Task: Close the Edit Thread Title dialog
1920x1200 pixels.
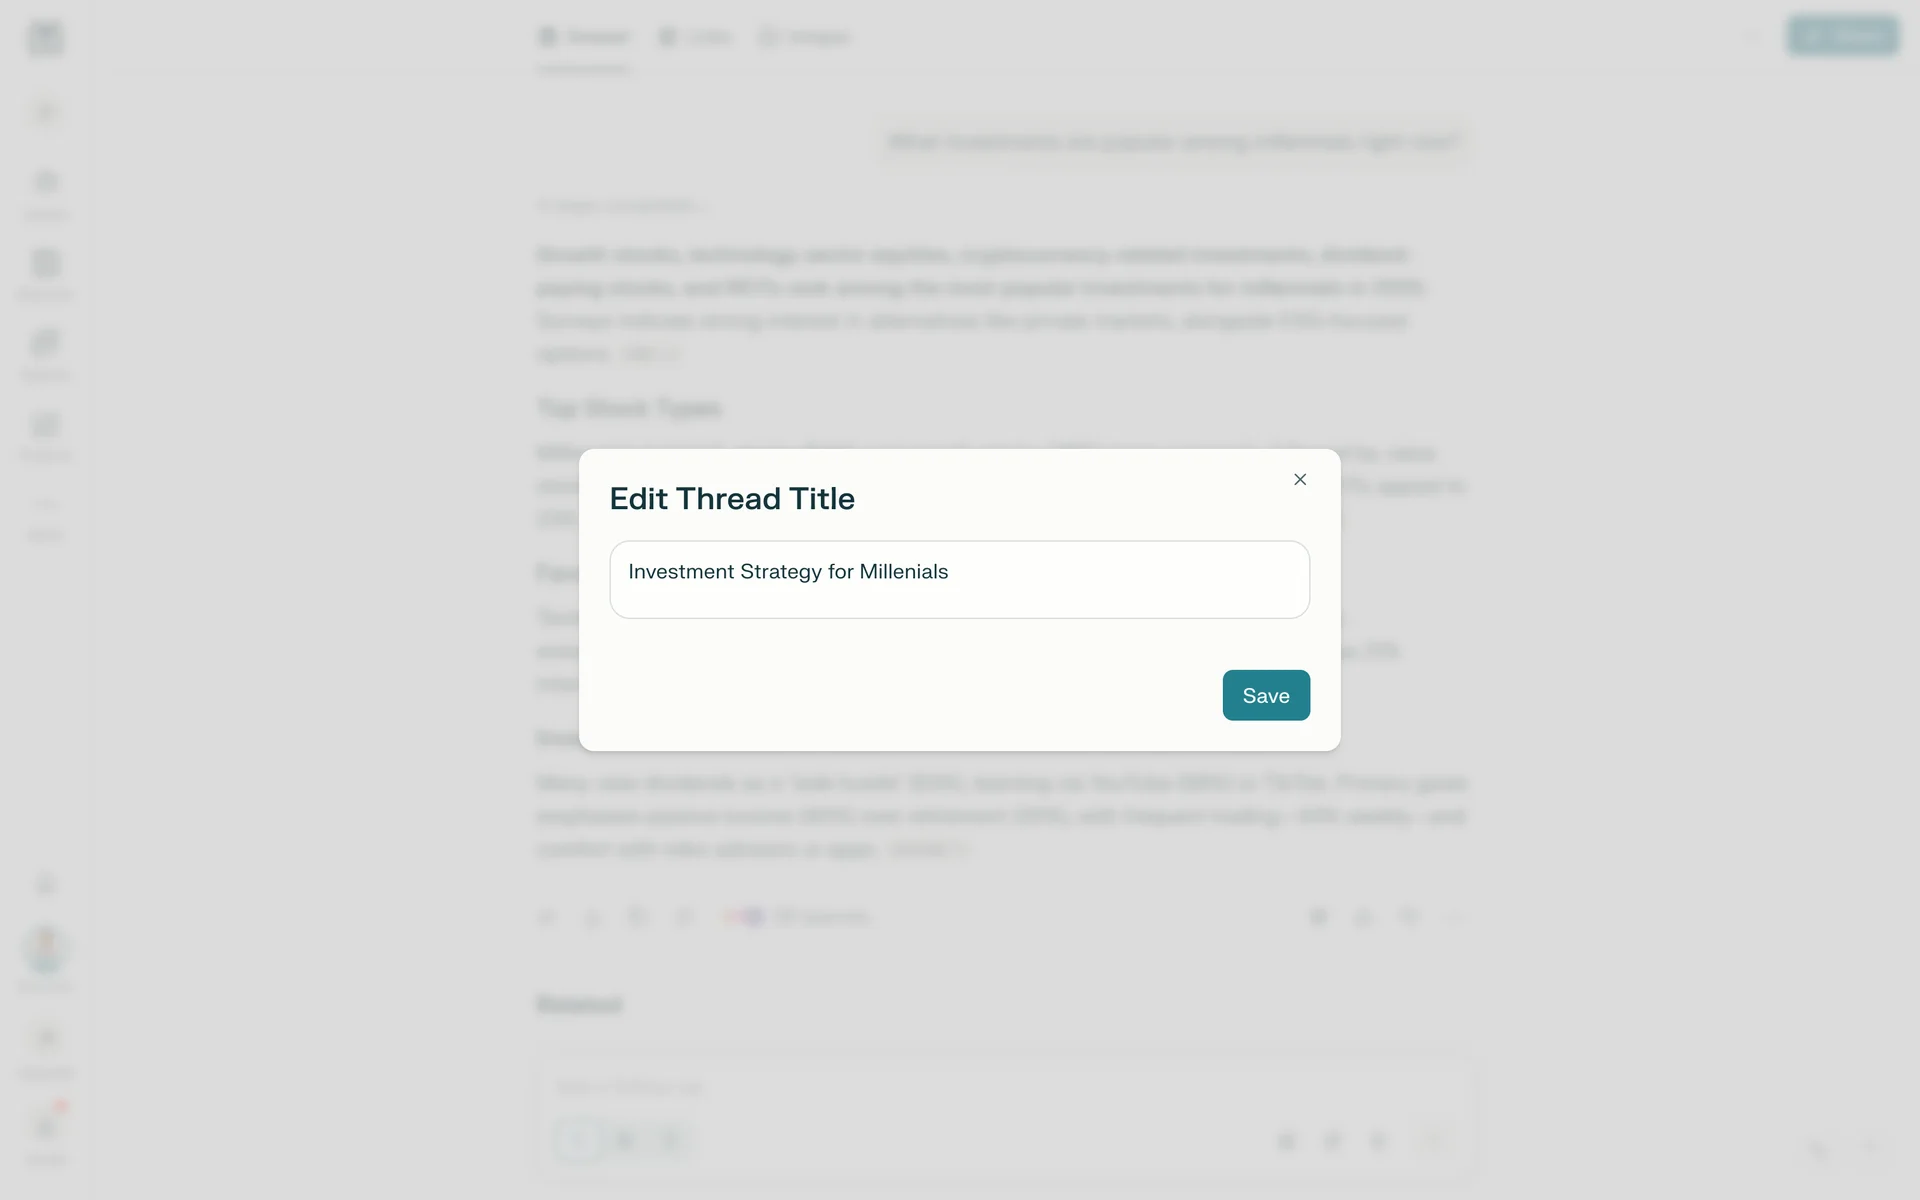Action: pos(1300,480)
